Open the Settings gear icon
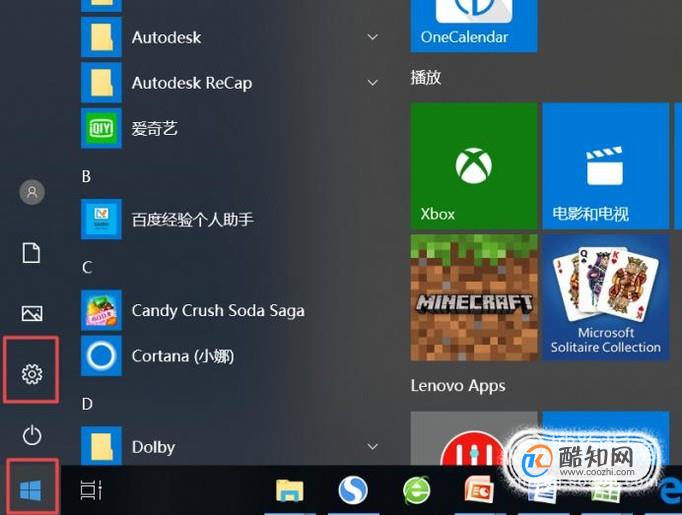Image resolution: width=682 pixels, height=515 pixels. coord(32,374)
